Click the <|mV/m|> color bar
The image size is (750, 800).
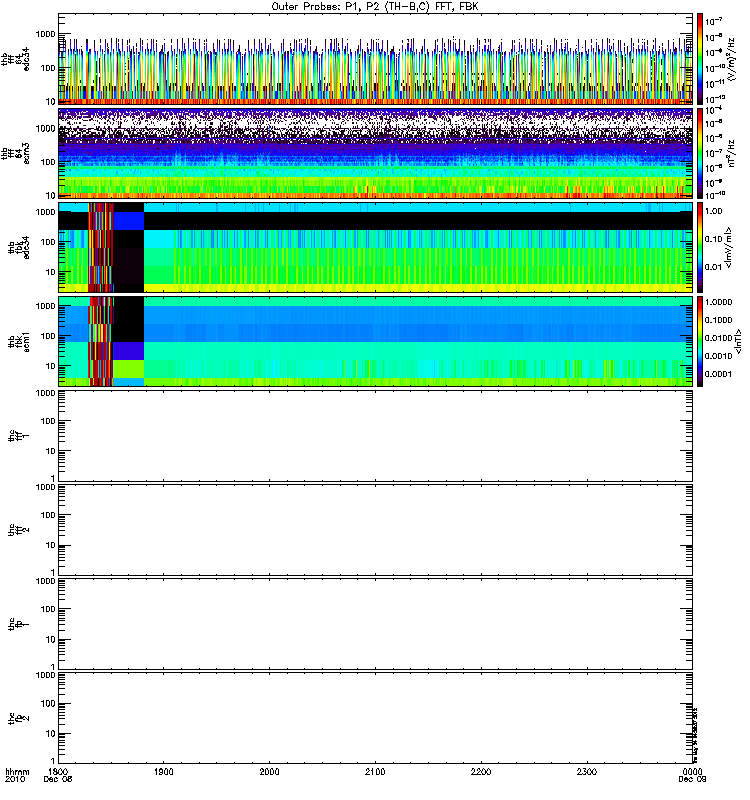coord(700,247)
